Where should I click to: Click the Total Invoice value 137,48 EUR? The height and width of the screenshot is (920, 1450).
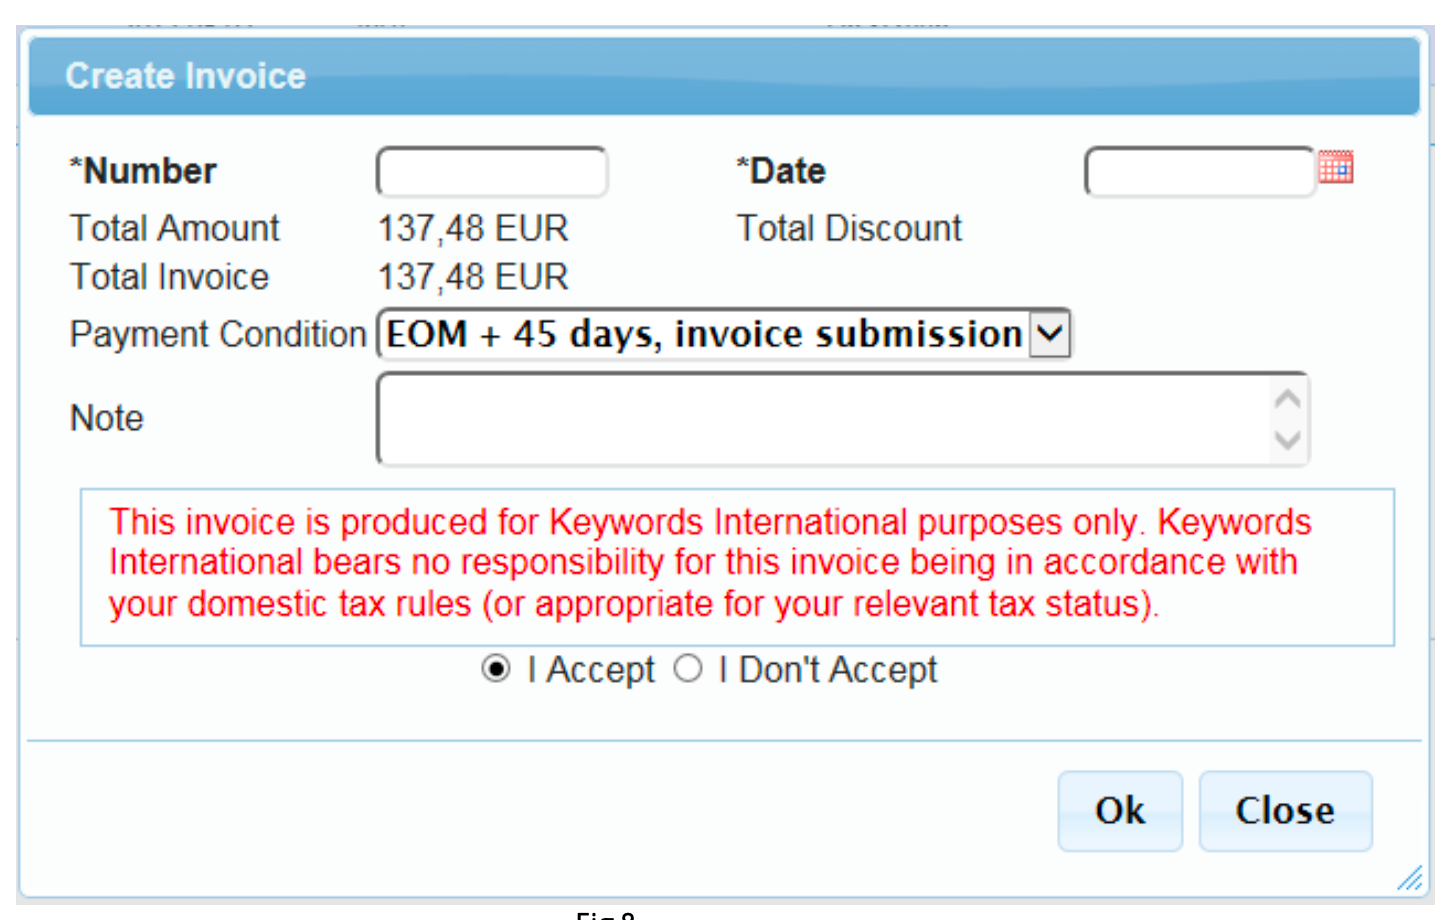(x=473, y=277)
